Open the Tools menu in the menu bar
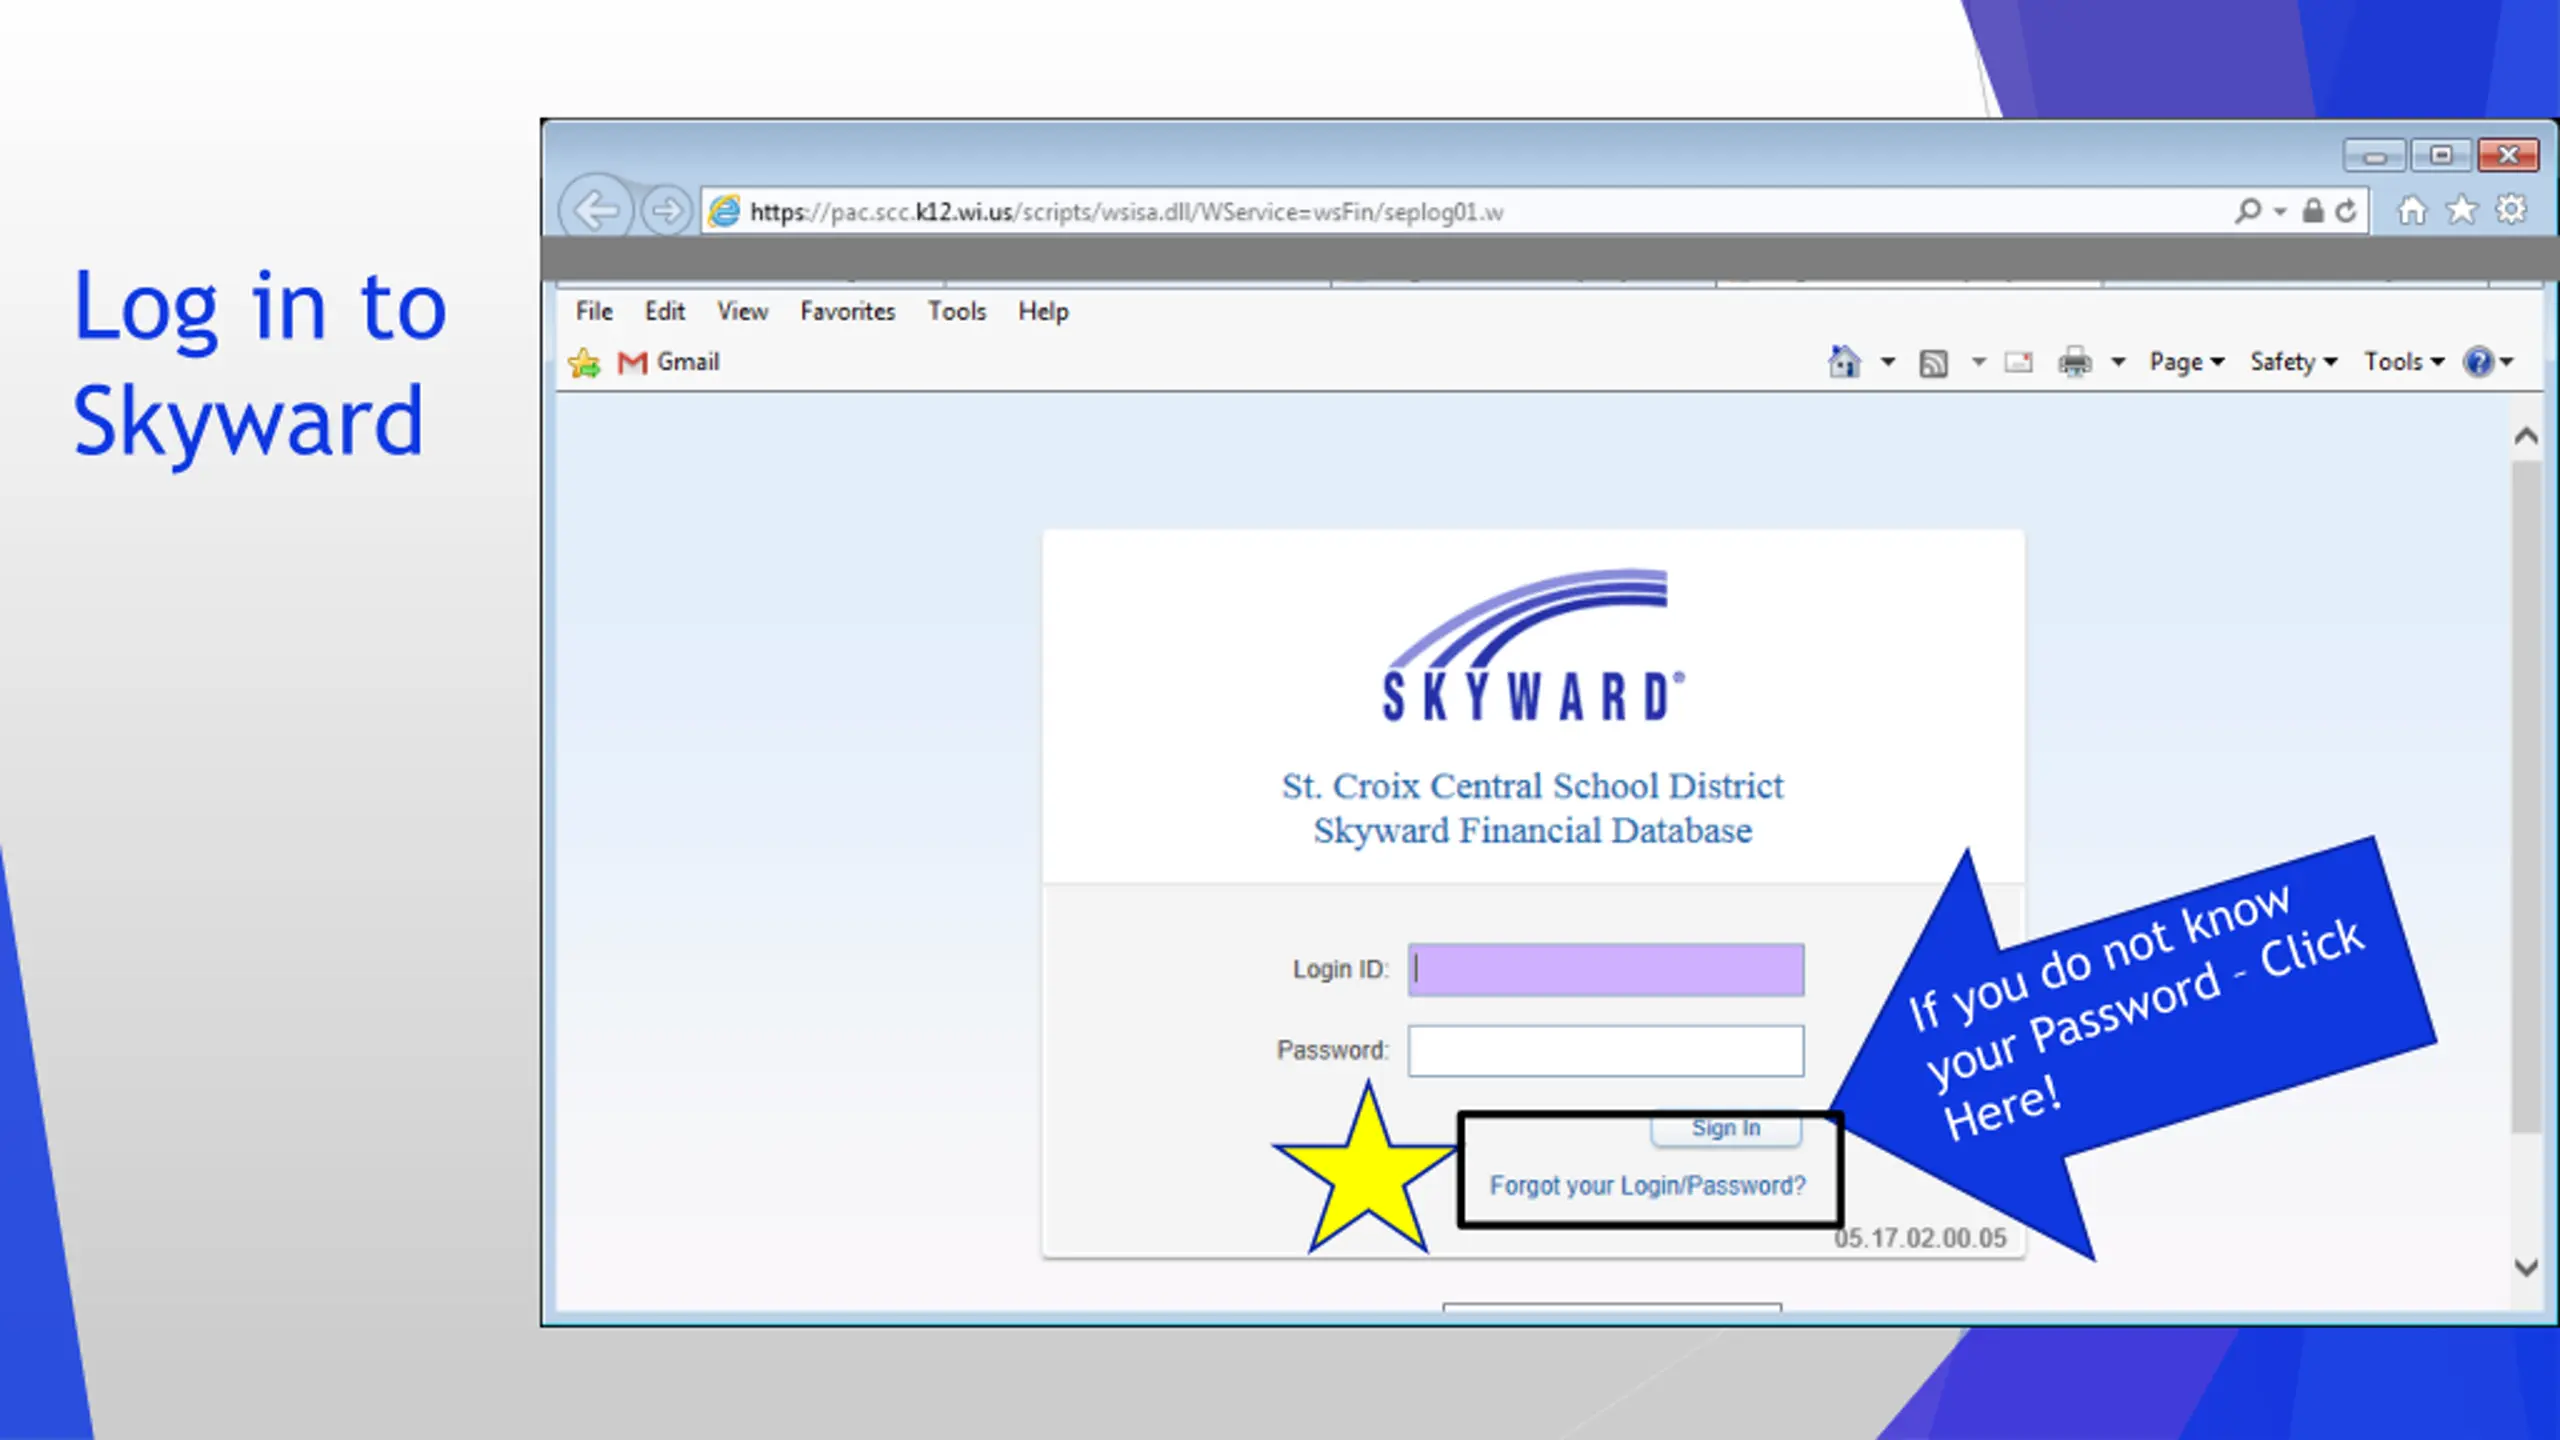The width and height of the screenshot is (2560, 1440). (957, 311)
